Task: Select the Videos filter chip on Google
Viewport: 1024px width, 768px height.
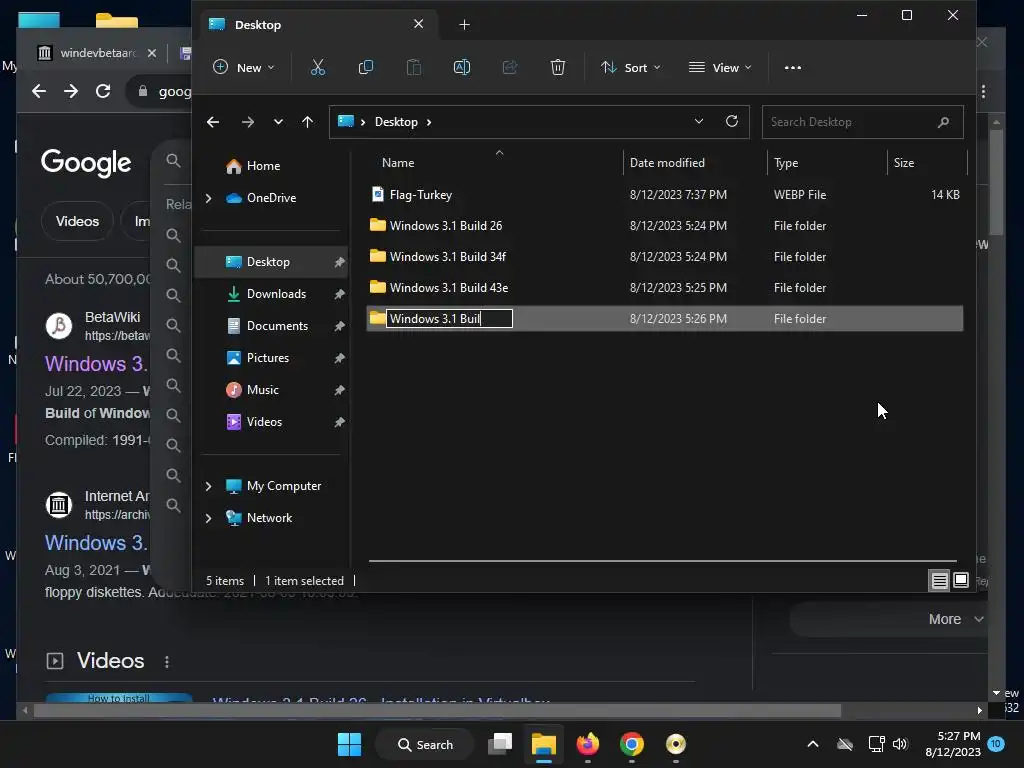Action: (x=77, y=221)
